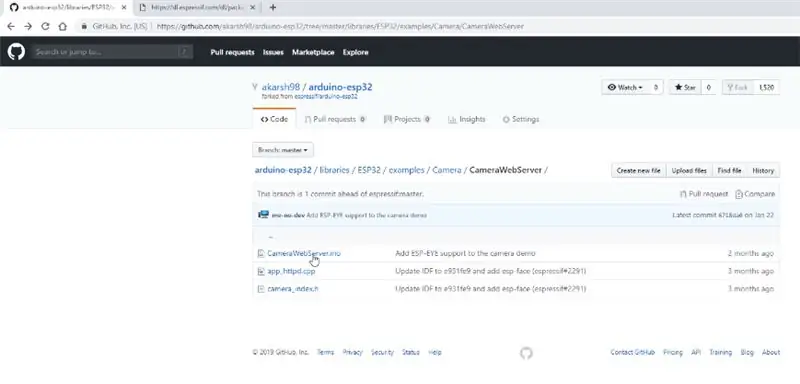Viewport: 800px width, 384px height.
Task: Click Create new file button
Action: pyautogui.click(x=638, y=171)
